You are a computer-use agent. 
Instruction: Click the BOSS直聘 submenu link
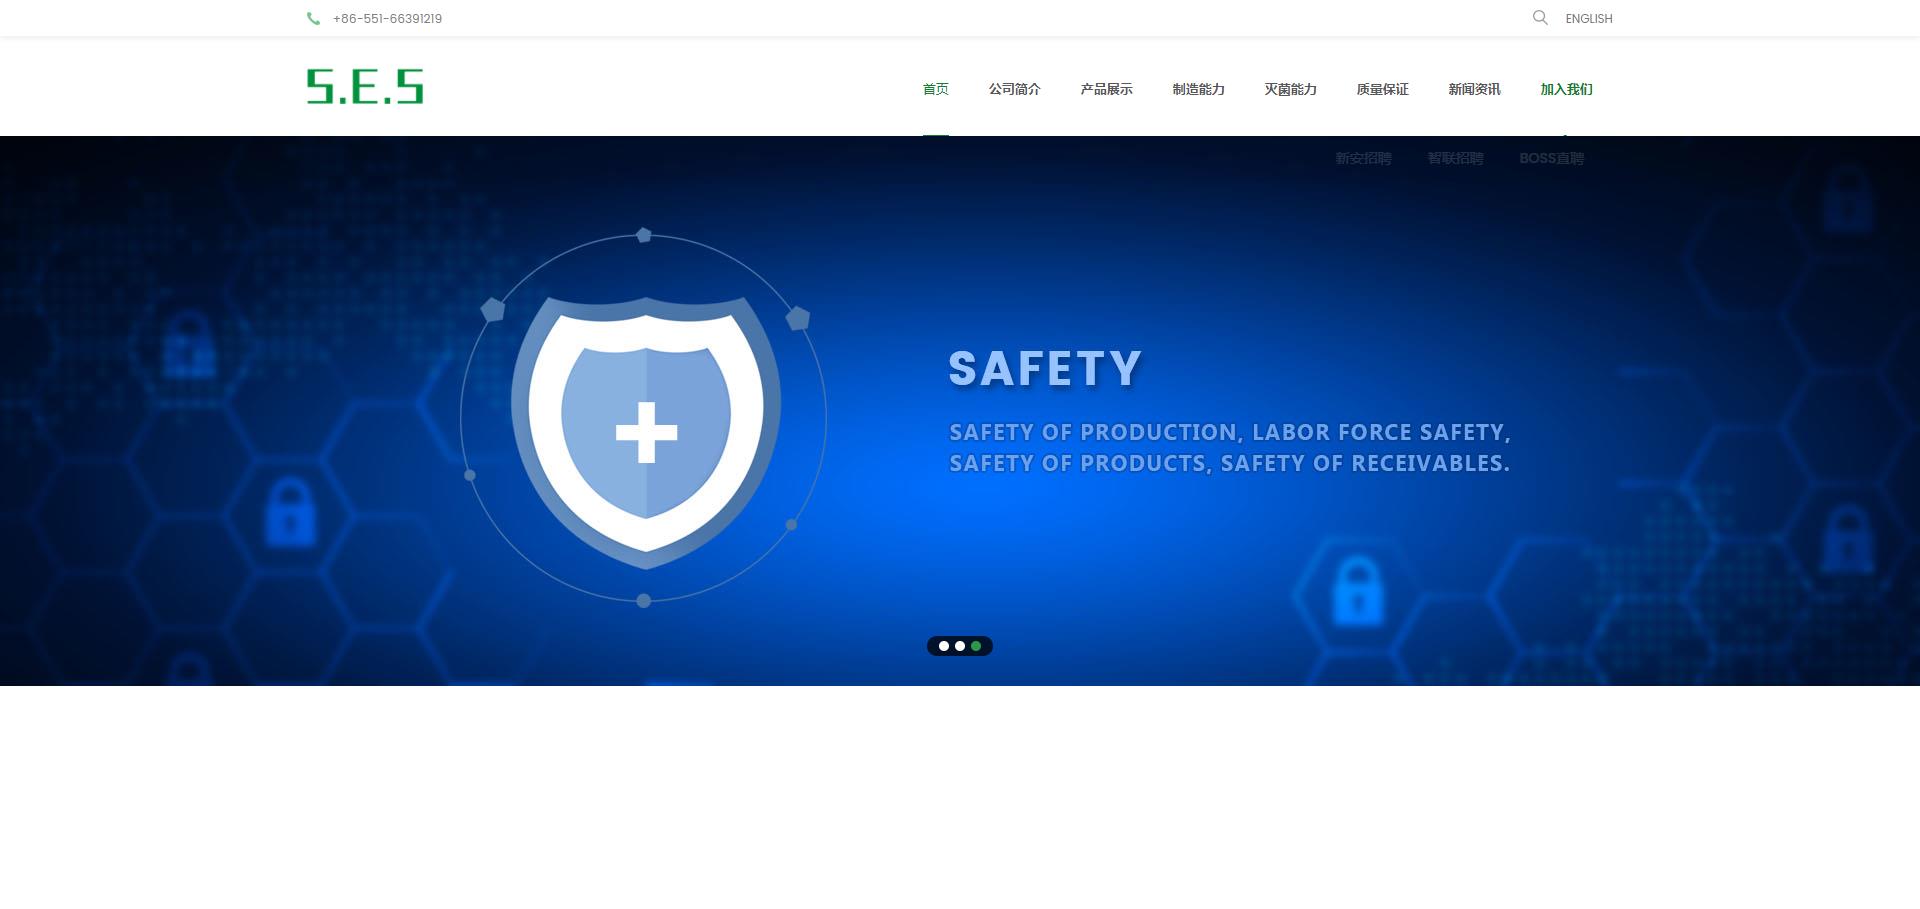1552,158
